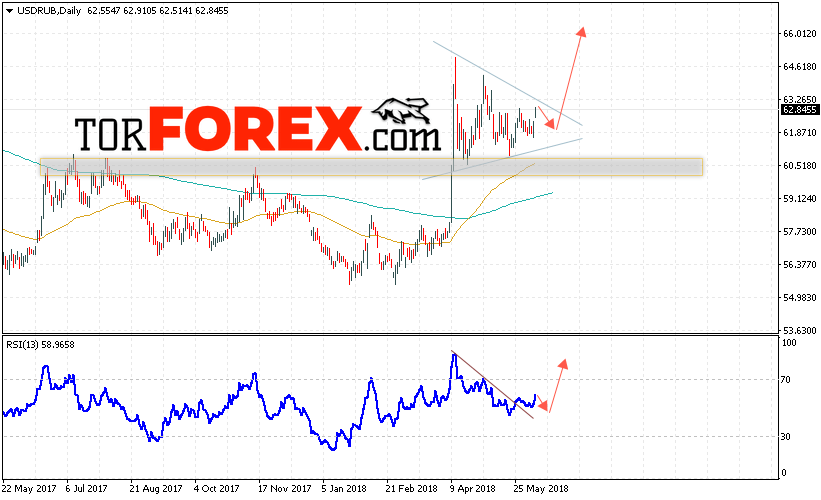Select the 59.1240 price axis label
The image size is (821, 500).
click(x=800, y=198)
